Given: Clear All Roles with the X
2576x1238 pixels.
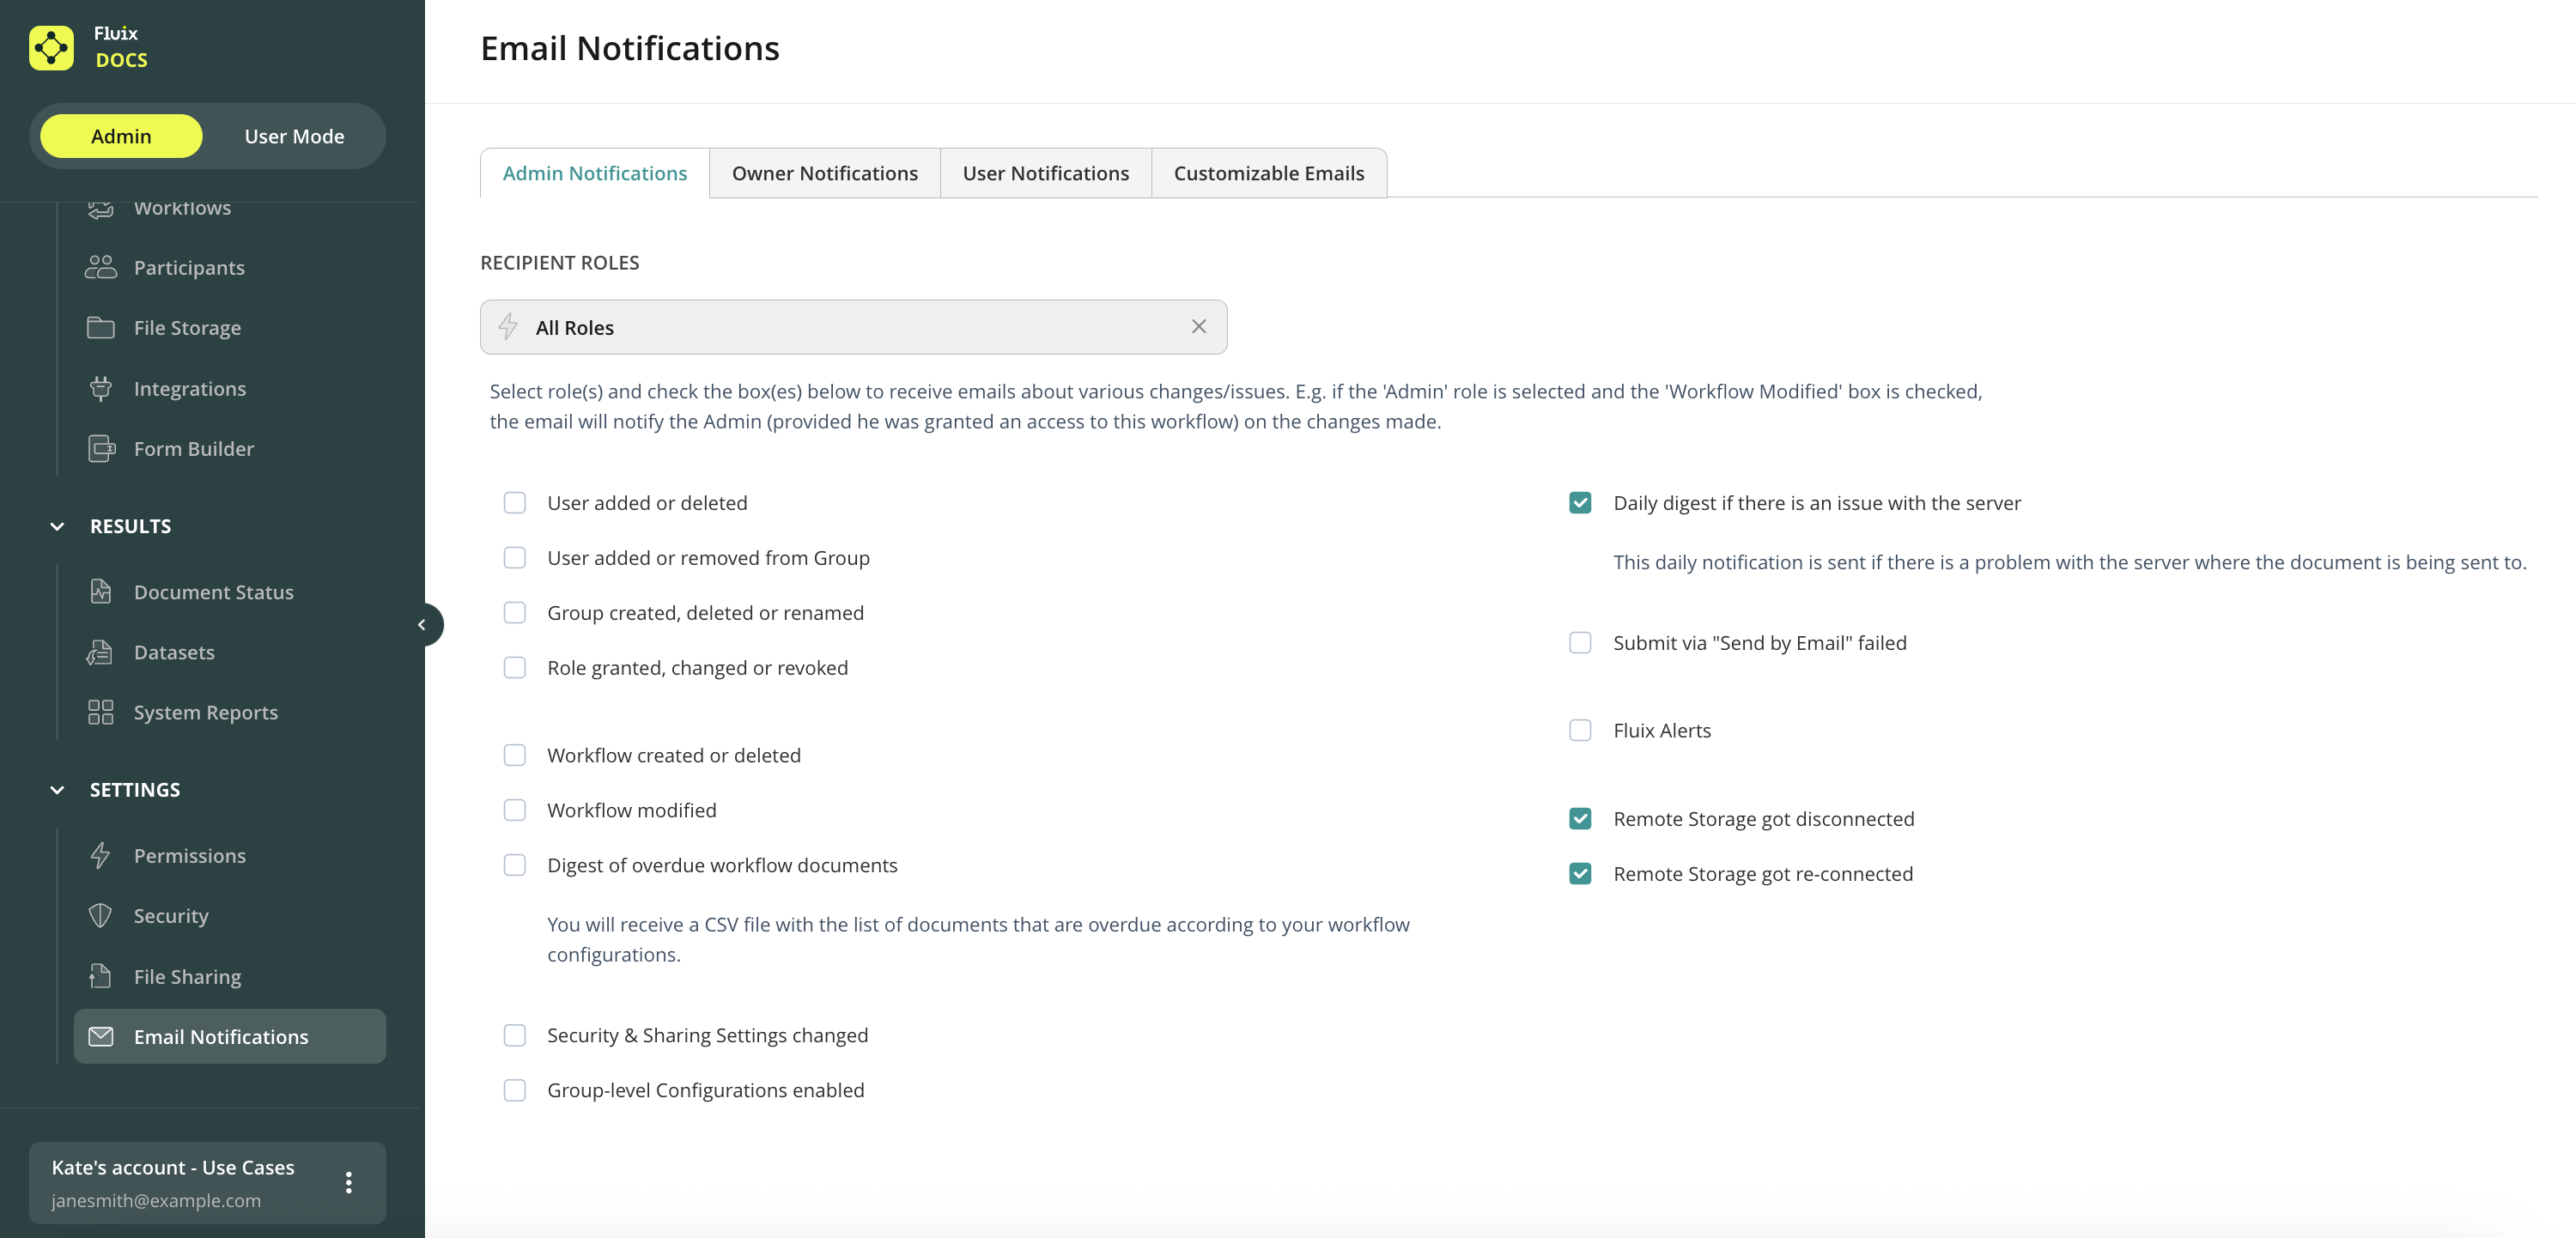Looking at the screenshot, I should pos(1198,326).
